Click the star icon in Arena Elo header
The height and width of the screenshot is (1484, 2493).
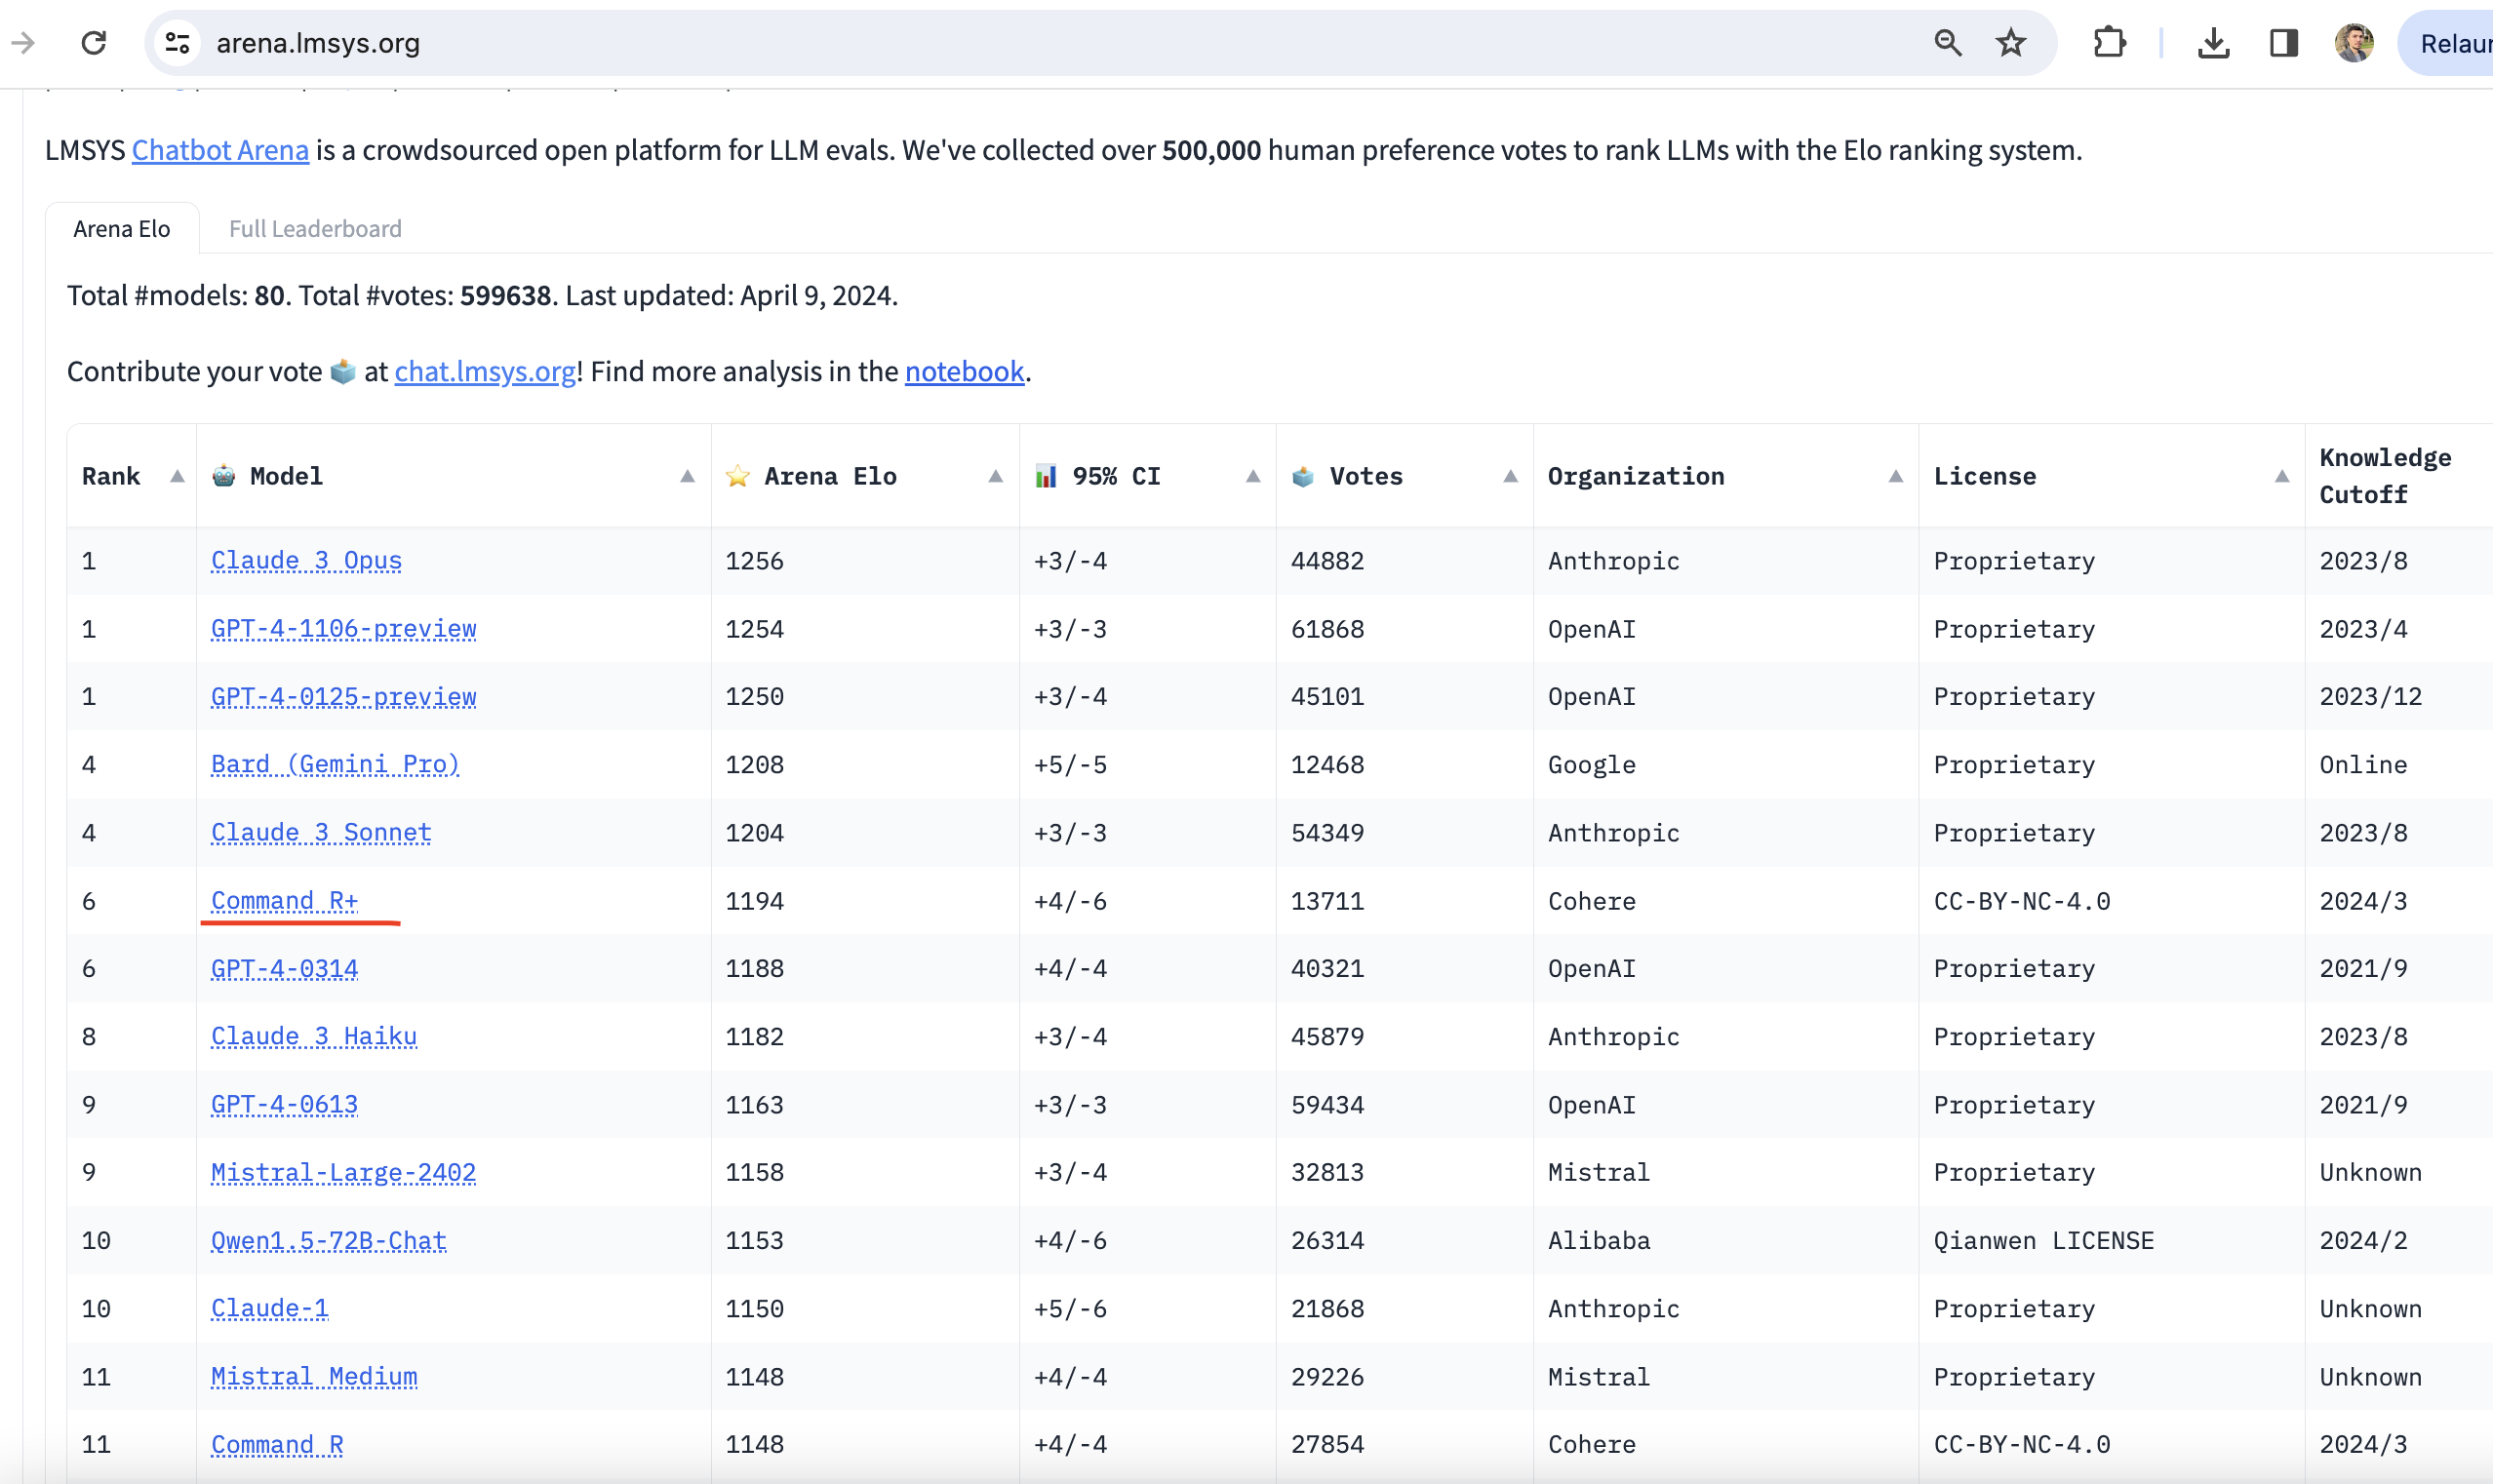[x=737, y=476]
